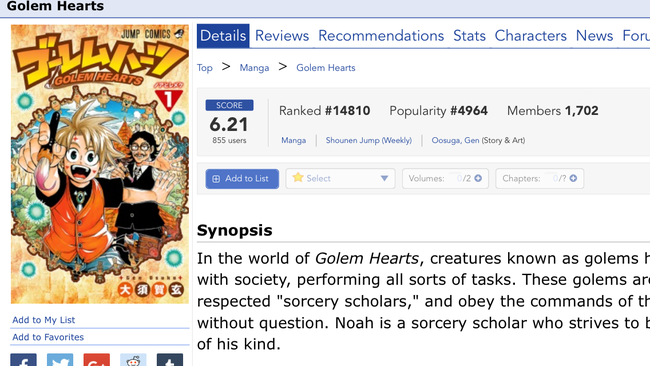Share to Reddit icon
650x366 pixels.
tap(133, 360)
